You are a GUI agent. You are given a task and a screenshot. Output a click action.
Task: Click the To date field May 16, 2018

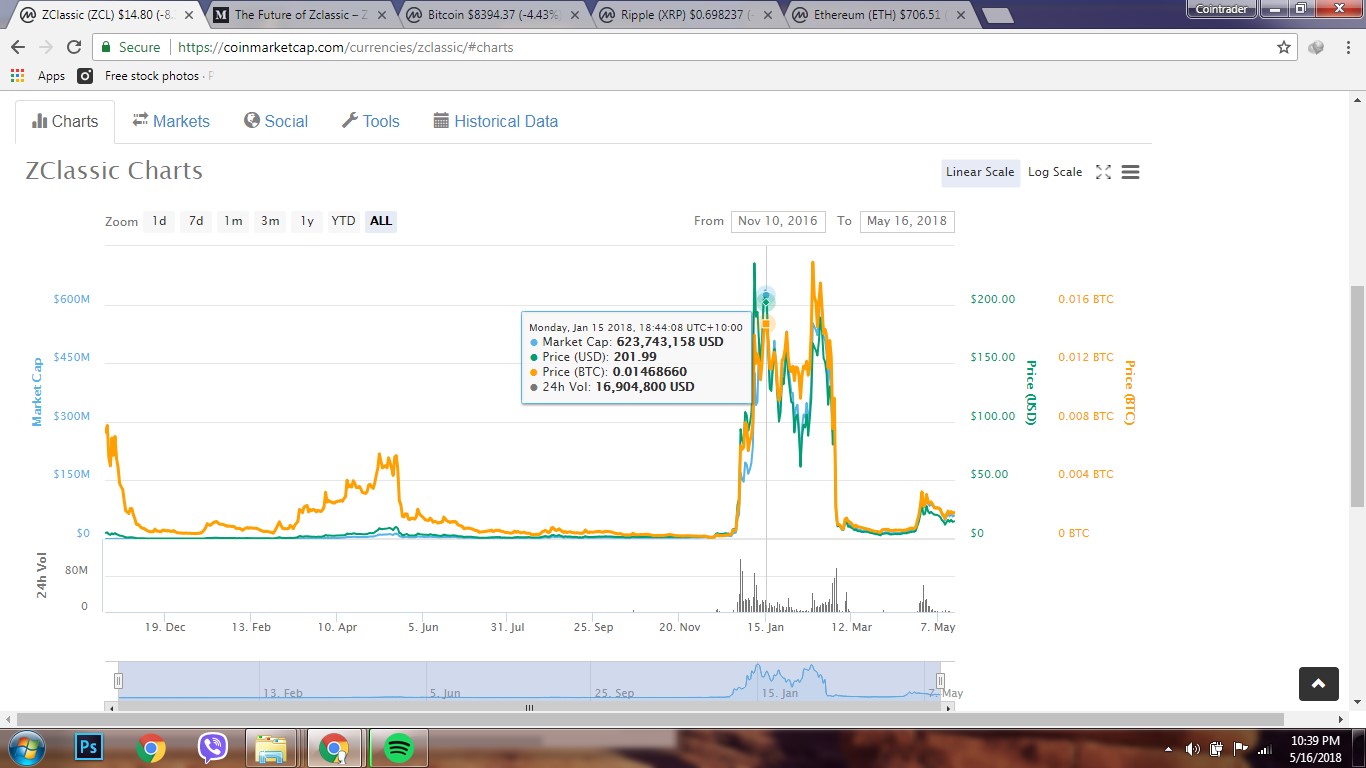[x=907, y=221]
